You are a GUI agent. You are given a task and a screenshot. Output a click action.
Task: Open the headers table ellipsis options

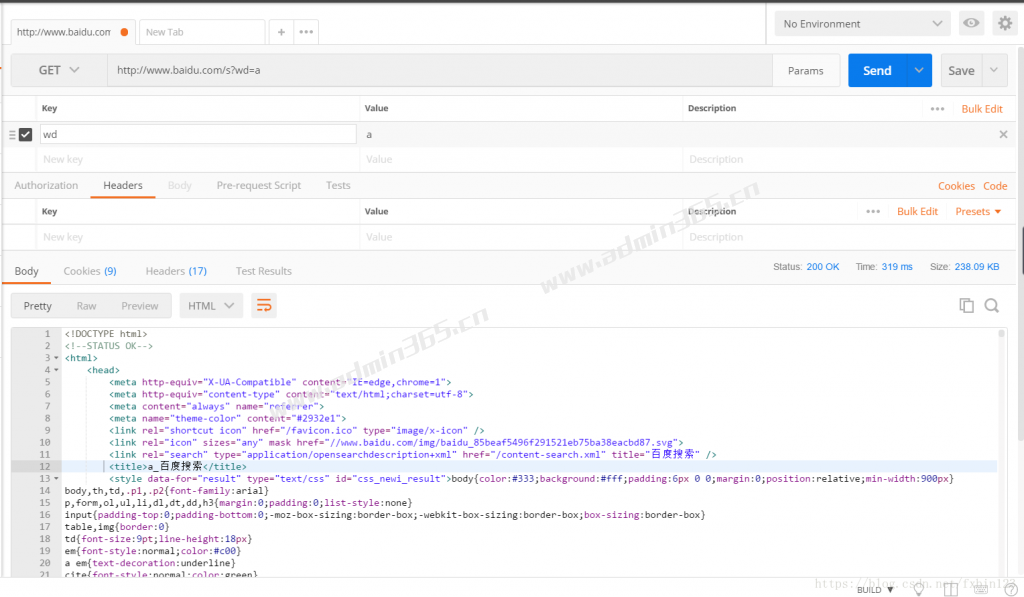[x=873, y=212]
